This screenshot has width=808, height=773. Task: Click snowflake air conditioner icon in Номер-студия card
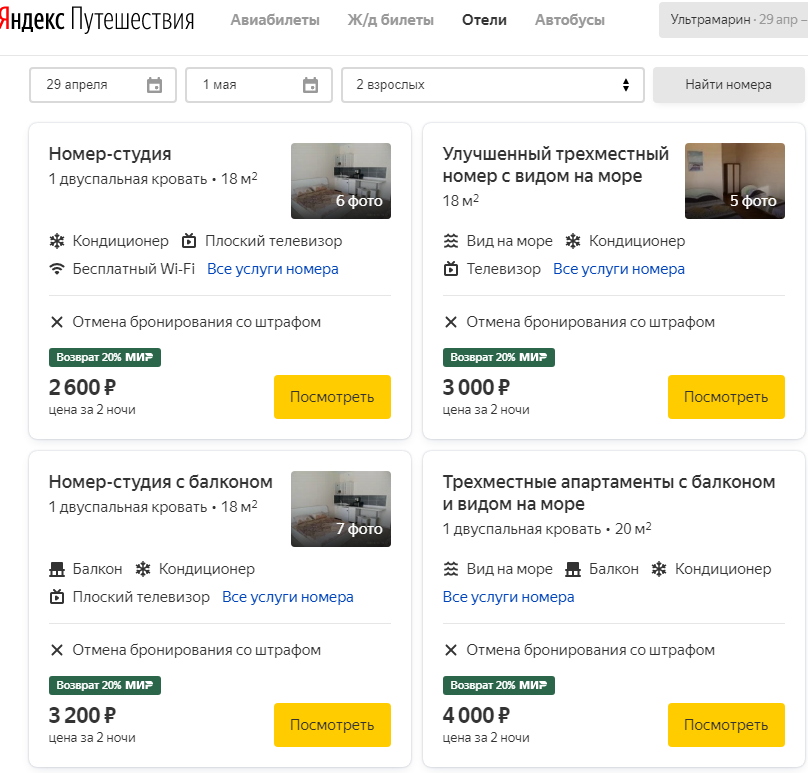tap(57, 241)
